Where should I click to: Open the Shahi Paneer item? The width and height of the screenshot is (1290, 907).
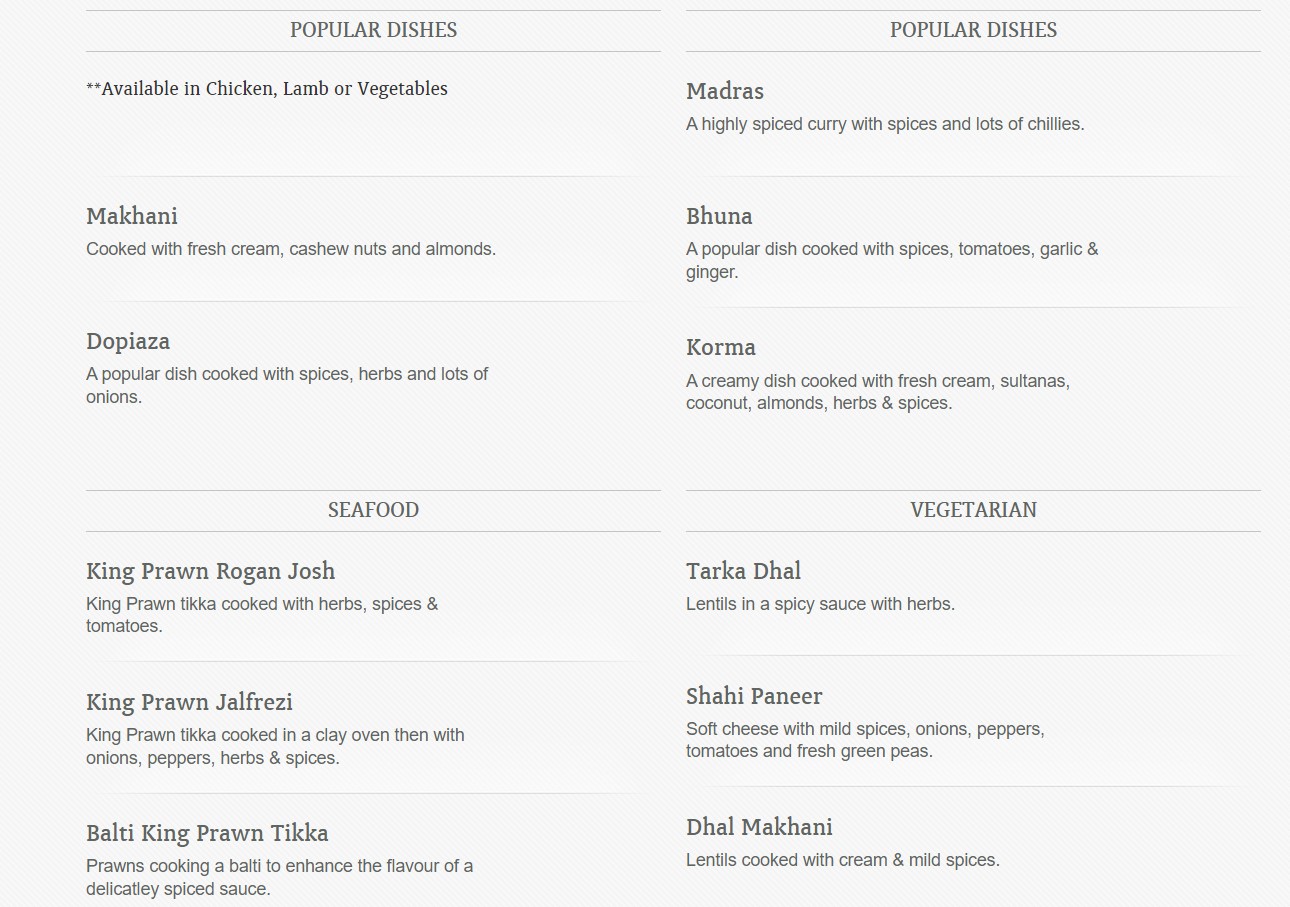[x=754, y=696]
